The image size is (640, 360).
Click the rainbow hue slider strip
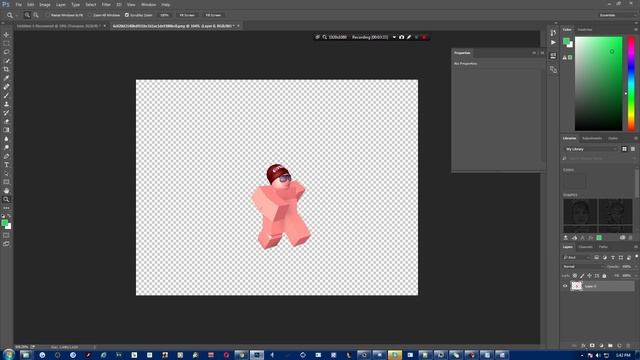(631, 83)
